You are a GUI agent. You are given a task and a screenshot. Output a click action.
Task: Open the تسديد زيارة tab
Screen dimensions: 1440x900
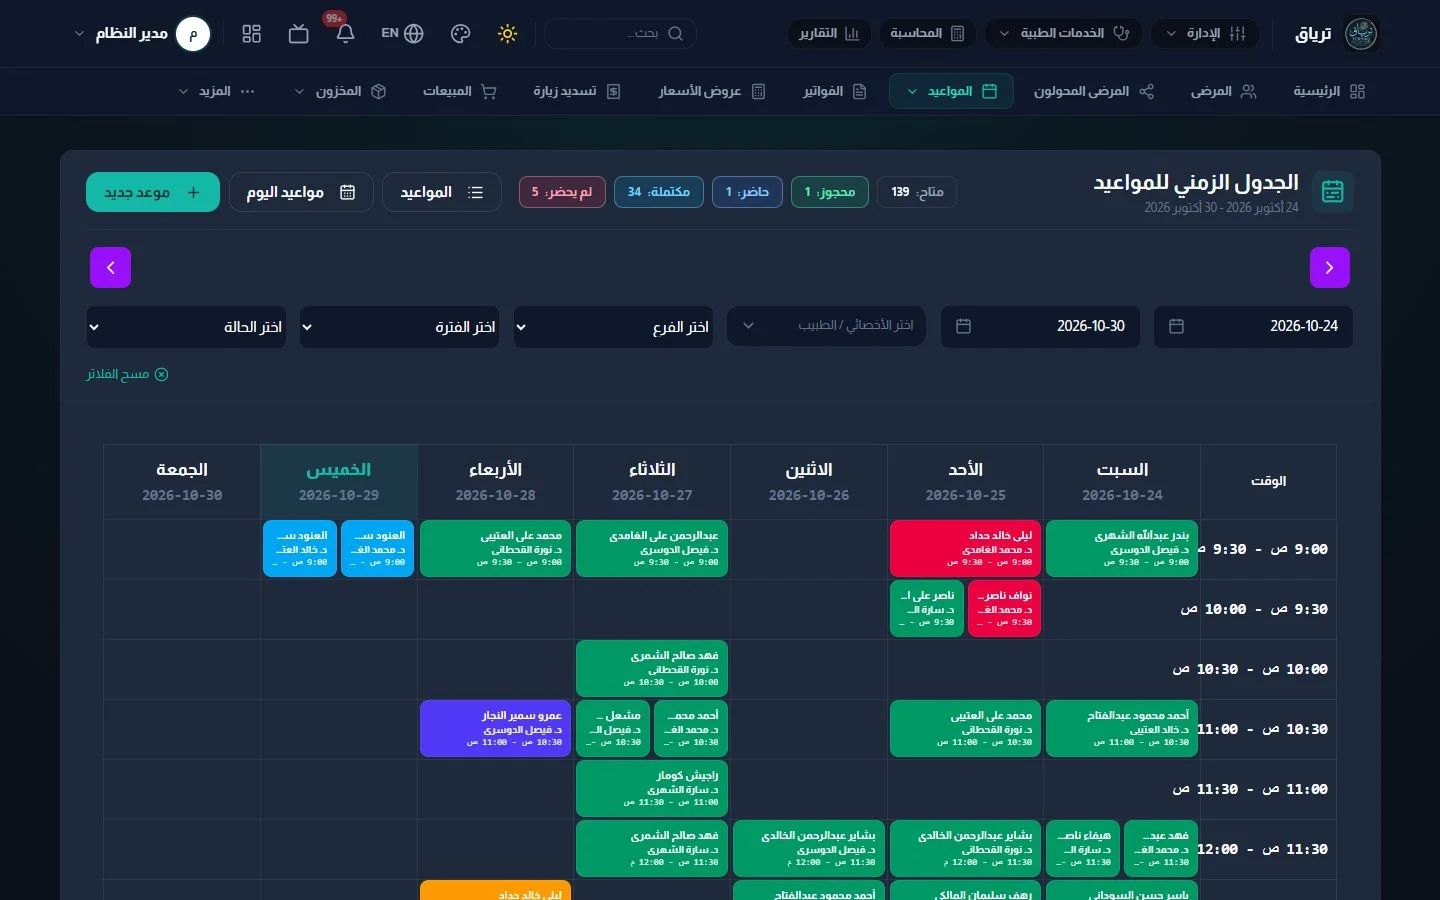click(x=577, y=91)
